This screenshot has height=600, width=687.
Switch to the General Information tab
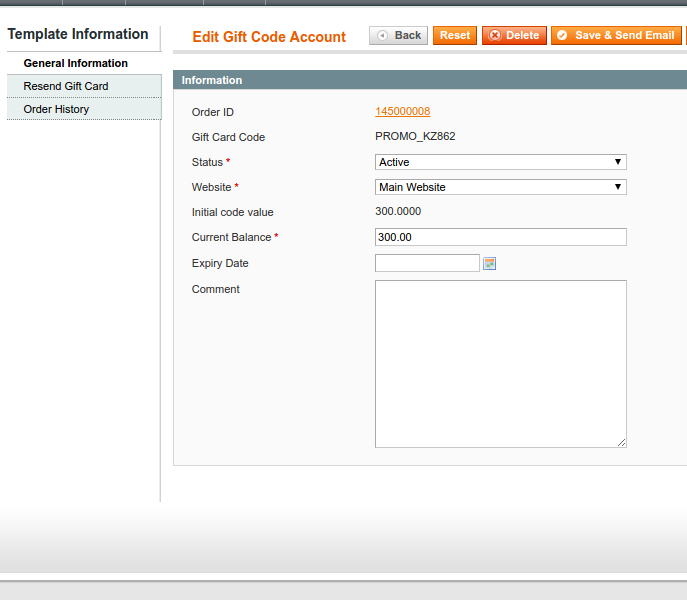(76, 63)
